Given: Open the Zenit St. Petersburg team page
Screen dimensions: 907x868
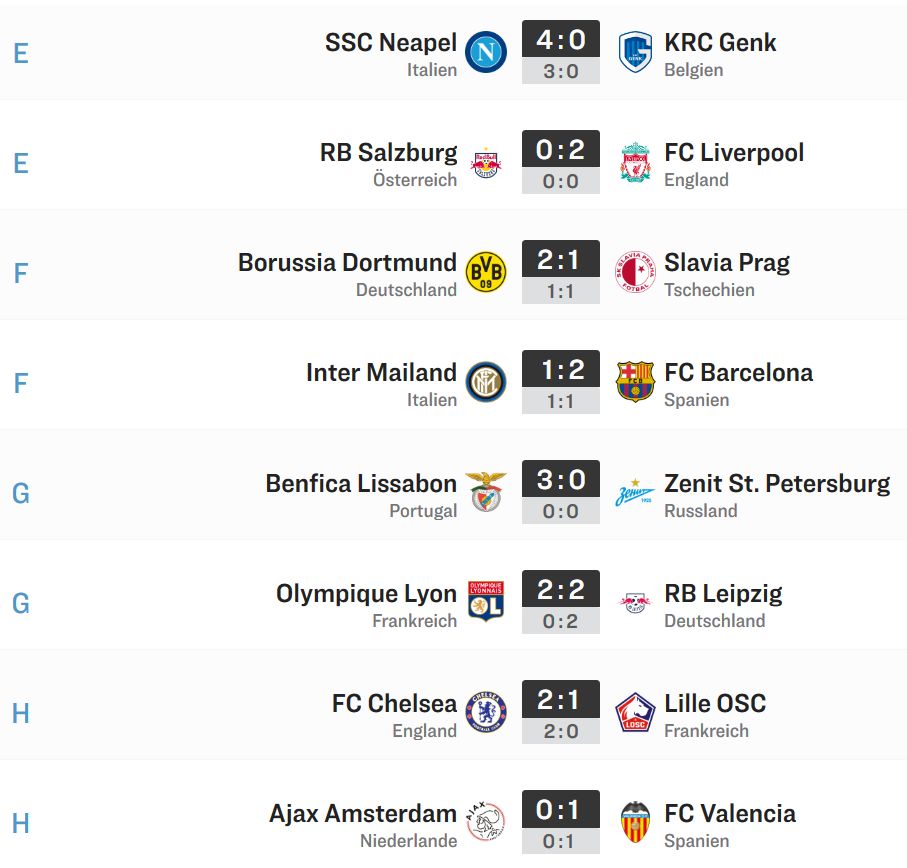Looking at the screenshot, I should pos(777,483).
